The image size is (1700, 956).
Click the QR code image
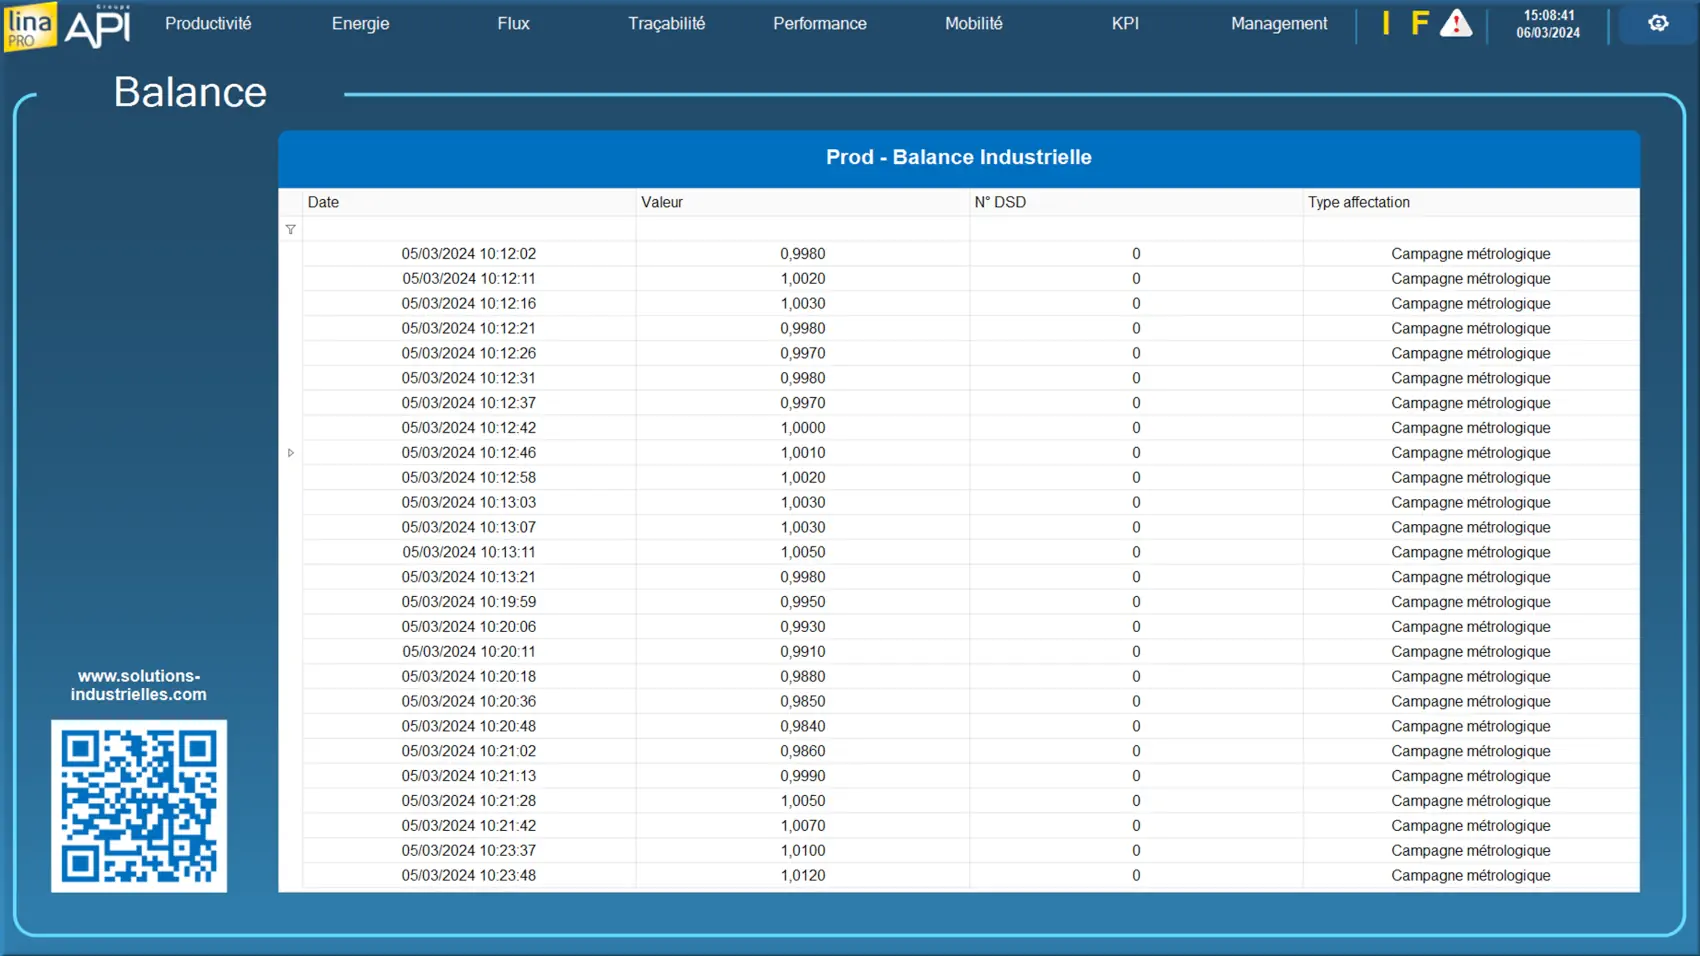pyautogui.click(x=139, y=806)
